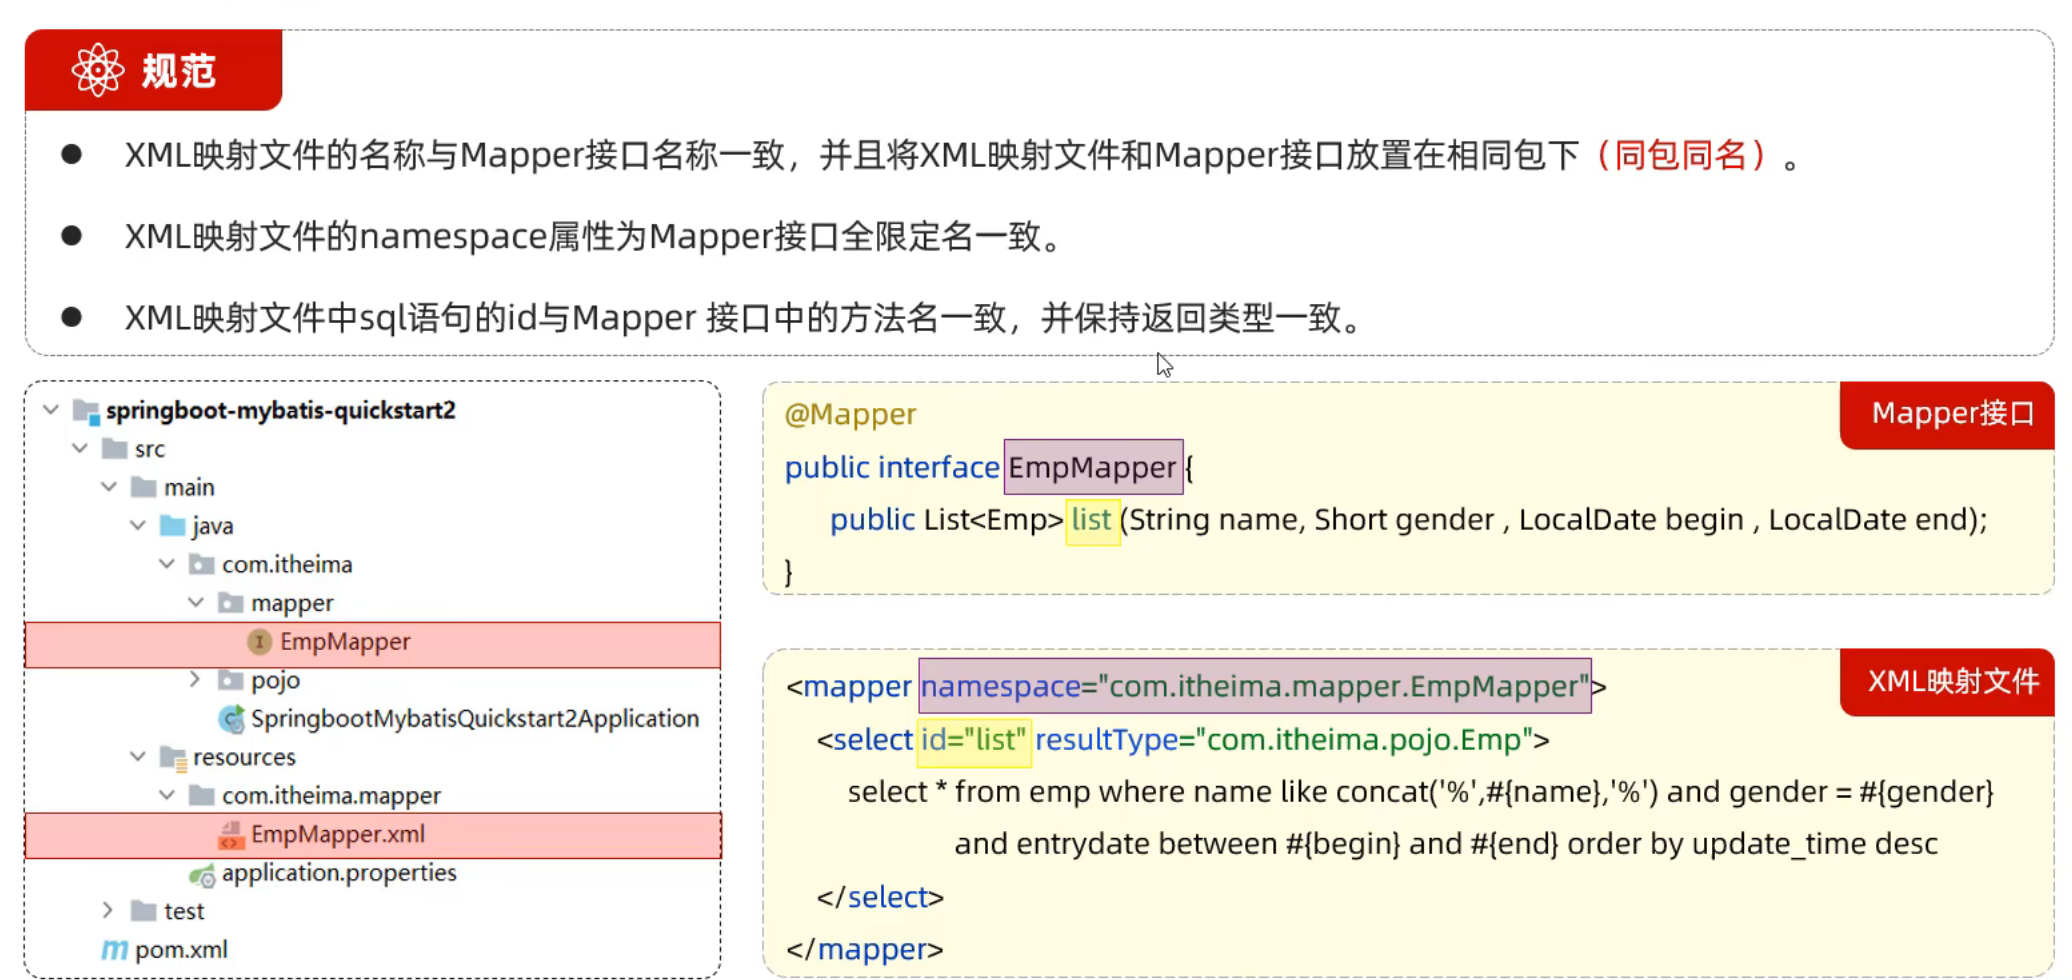
Task: Click the highlighted EmpMapper interface name
Action: pos(1092,467)
